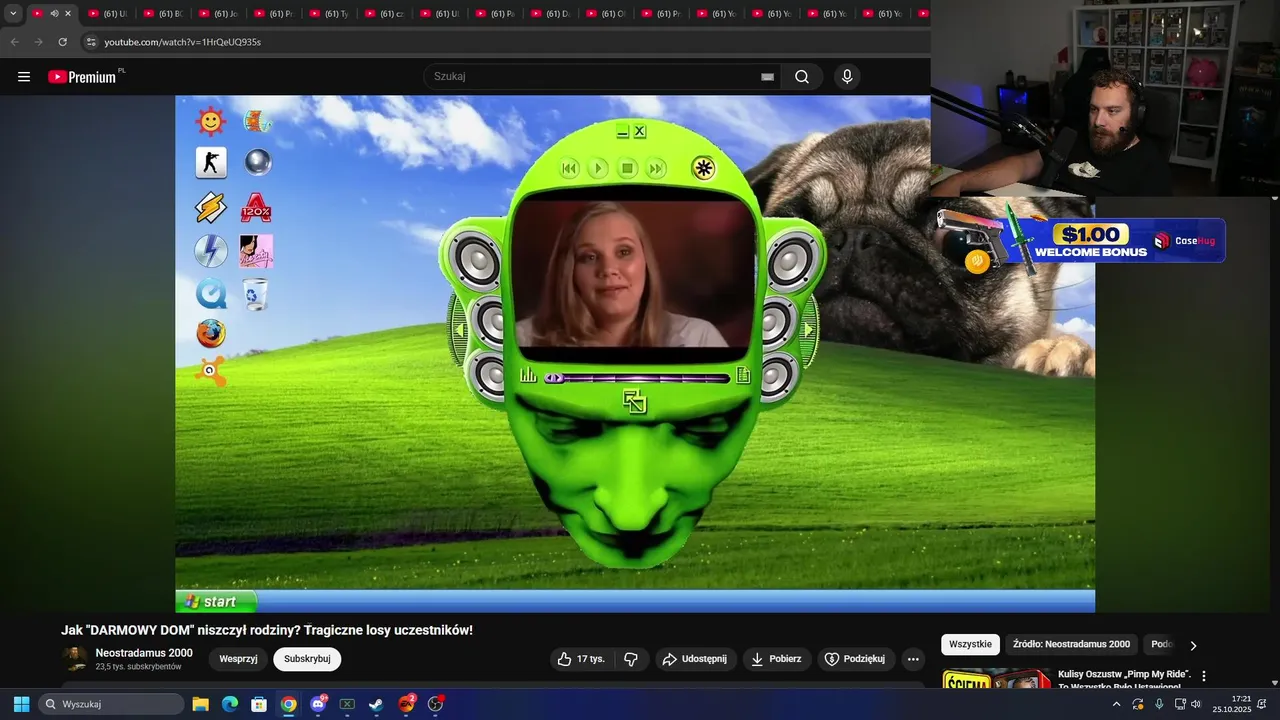Show next filter chips arrow
1280x720 pixels.
point(1193,645)
